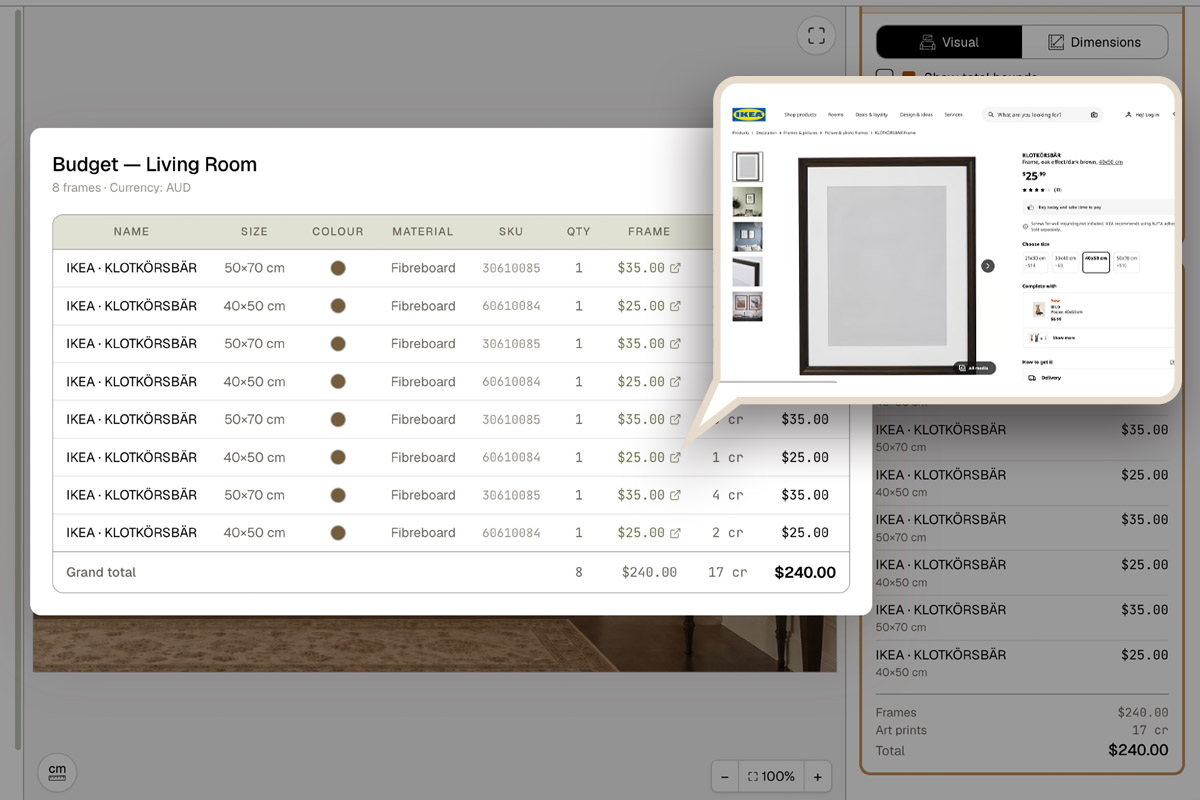
Task: Click the sidebar Total $240.00 line
Action: 1021,750
